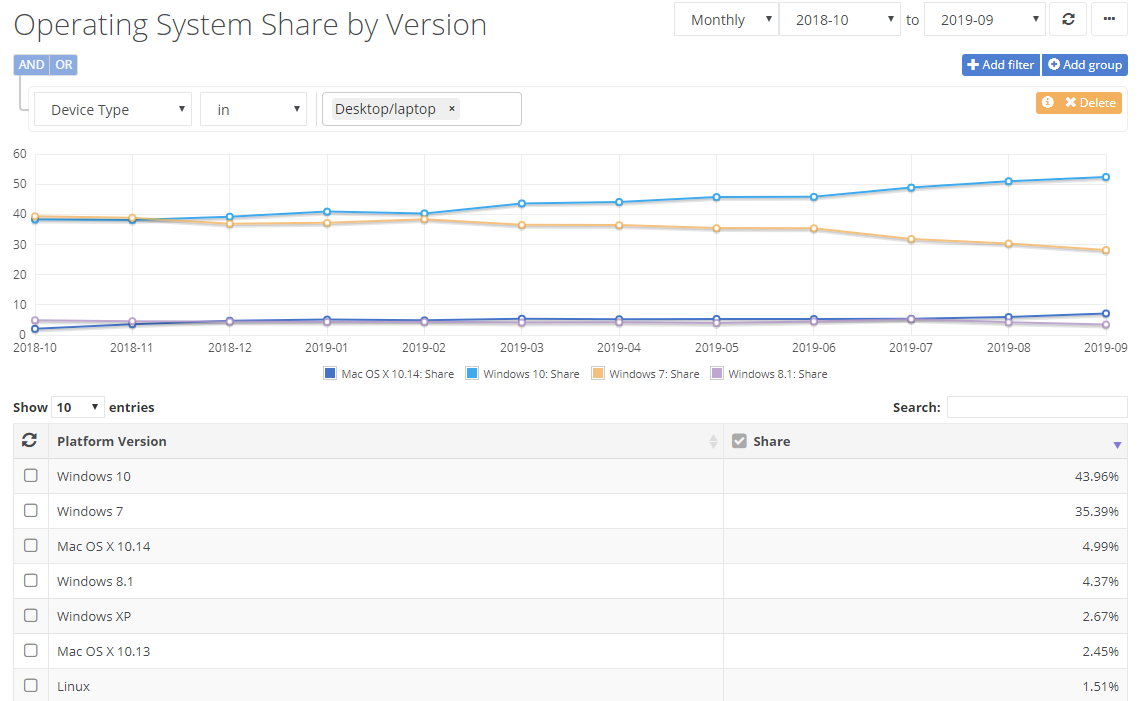The height and width of the screenshot is (701, 1140).
Task: Check the Linux row checkbox
Action: [x=31, y=685]
